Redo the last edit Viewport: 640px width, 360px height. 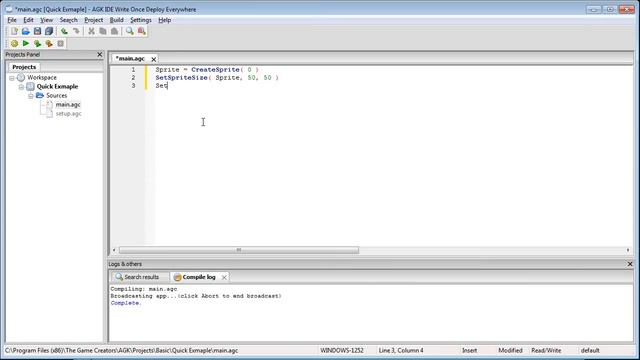(x=76, y=31)
